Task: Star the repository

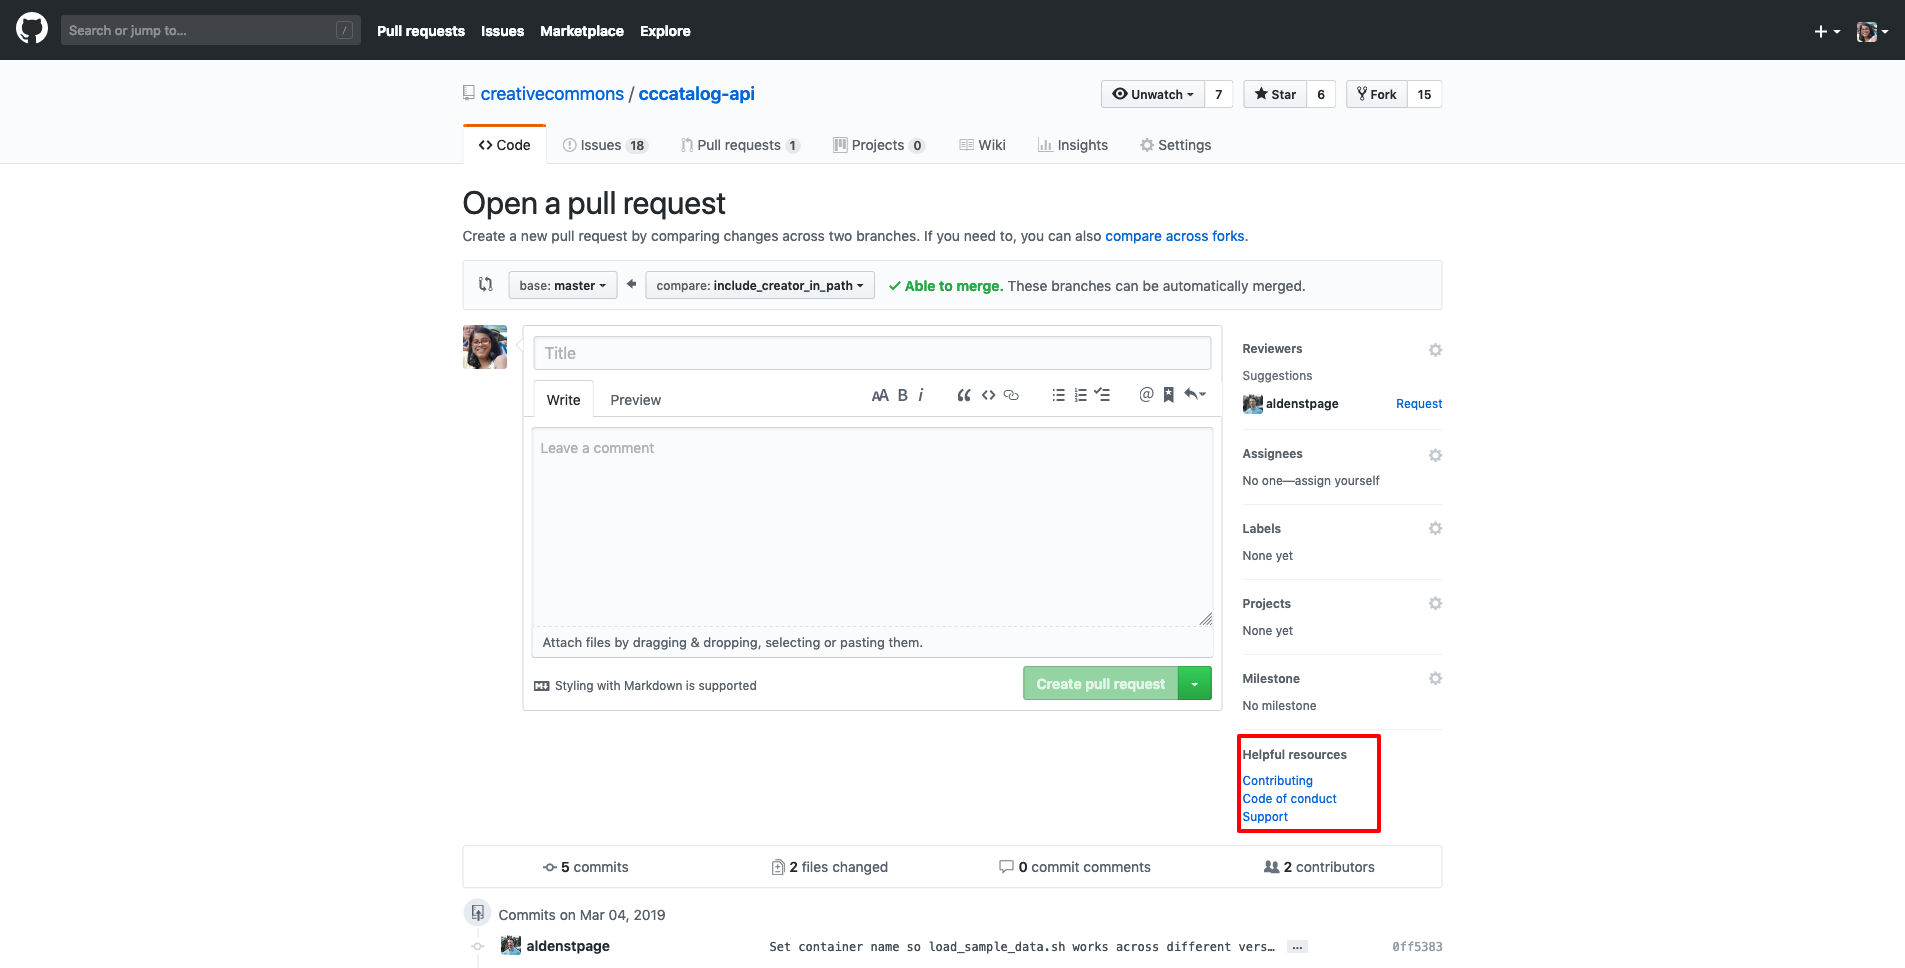Action: tap(1275, 94)
